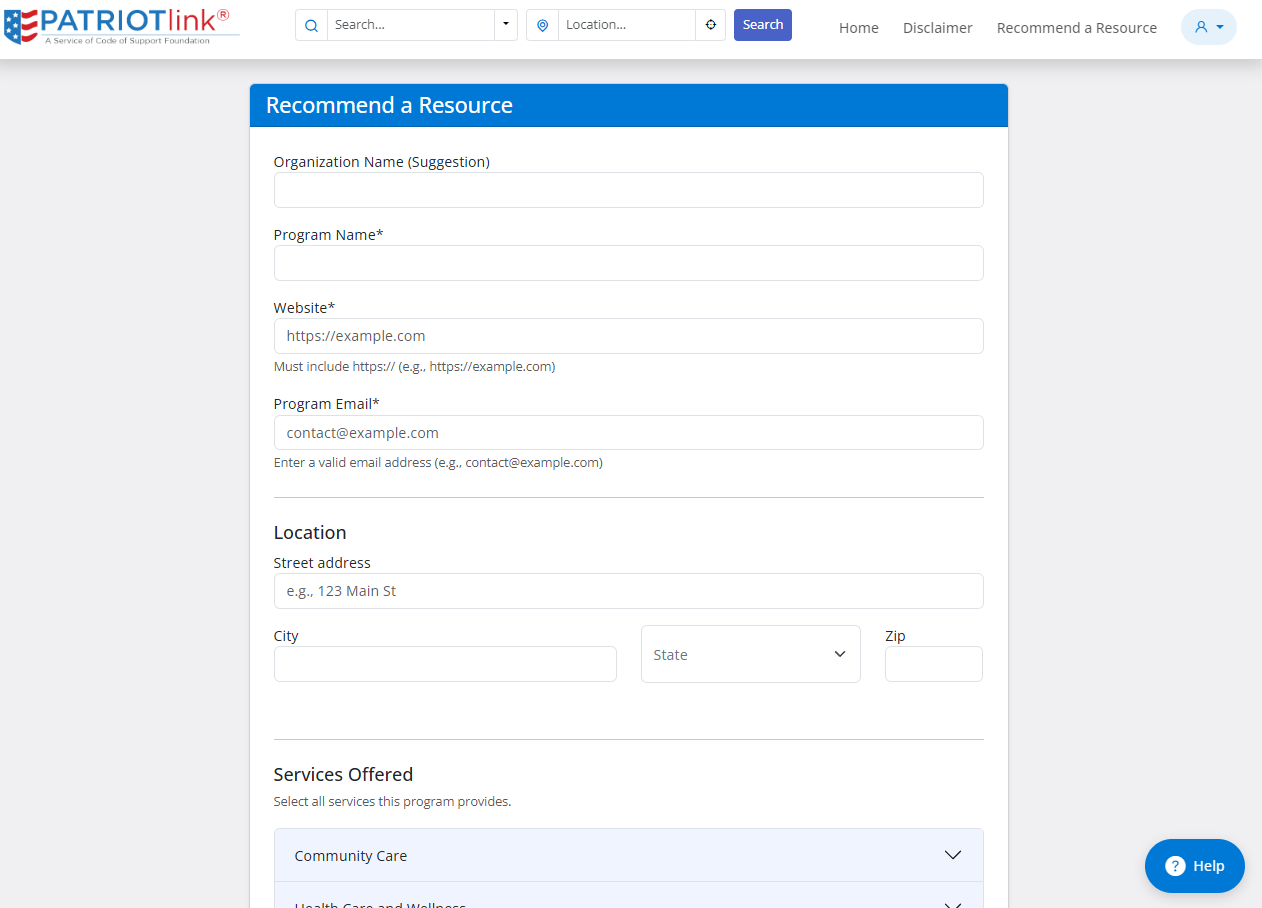Click the Zip code field
1262x908 pixels.
pos(933,664)
